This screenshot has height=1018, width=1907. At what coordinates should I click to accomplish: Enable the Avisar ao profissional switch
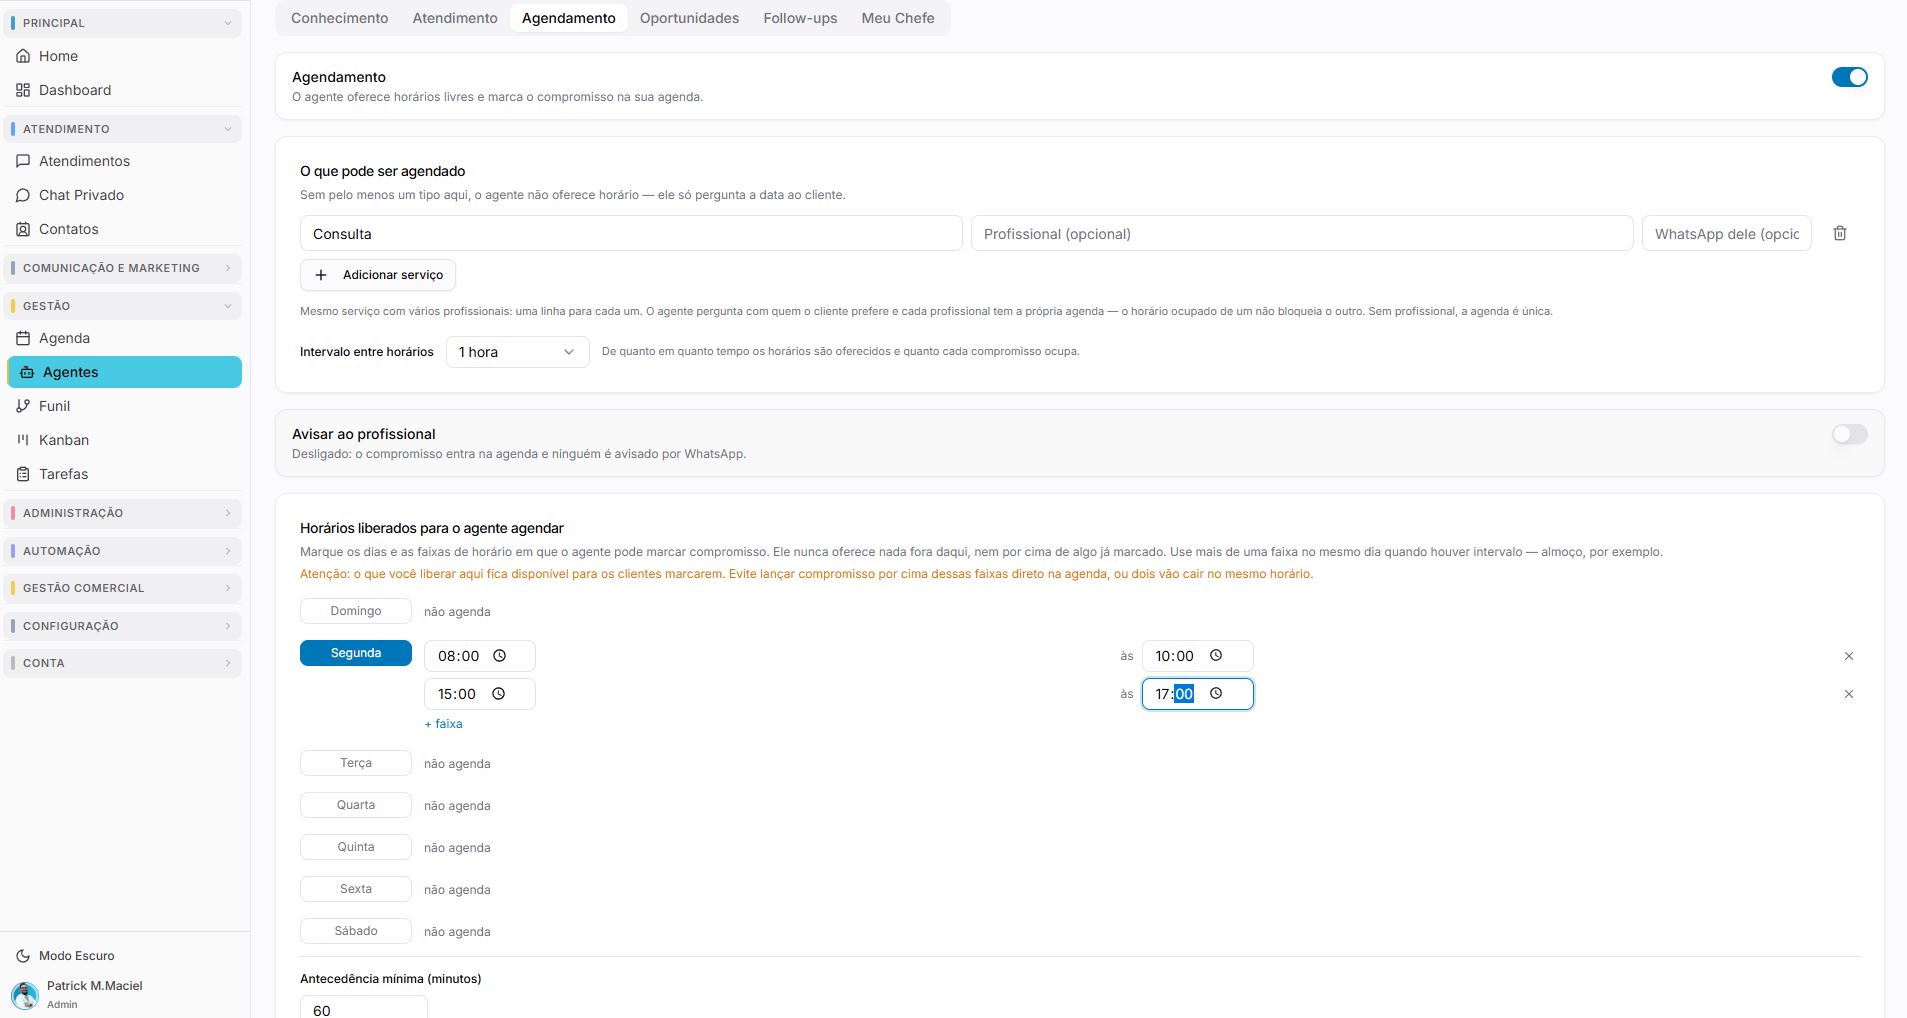coord(1849,434)
